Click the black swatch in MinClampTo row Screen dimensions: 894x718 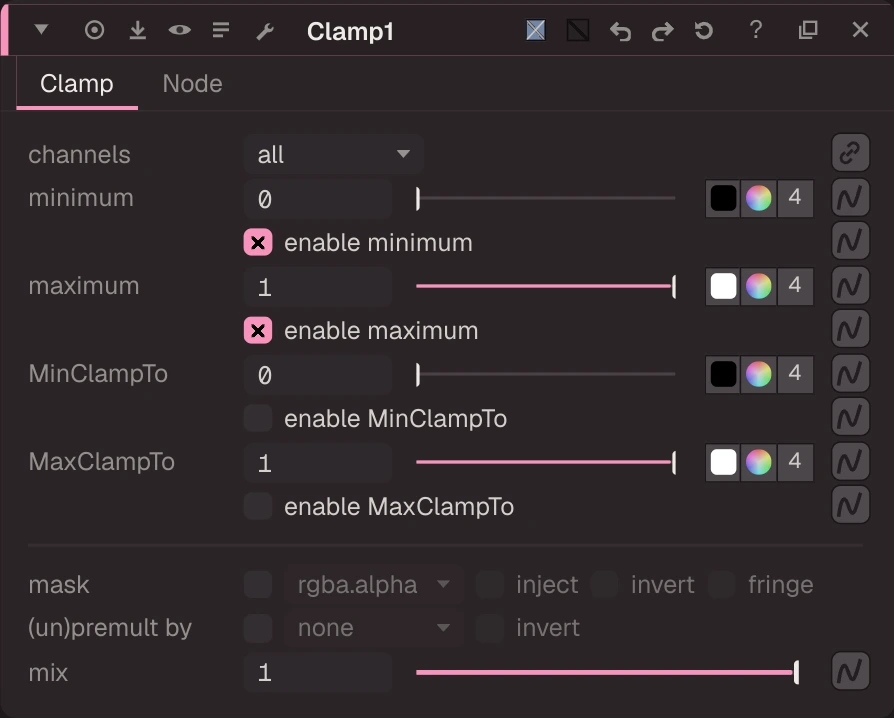(x=723, y=374)
